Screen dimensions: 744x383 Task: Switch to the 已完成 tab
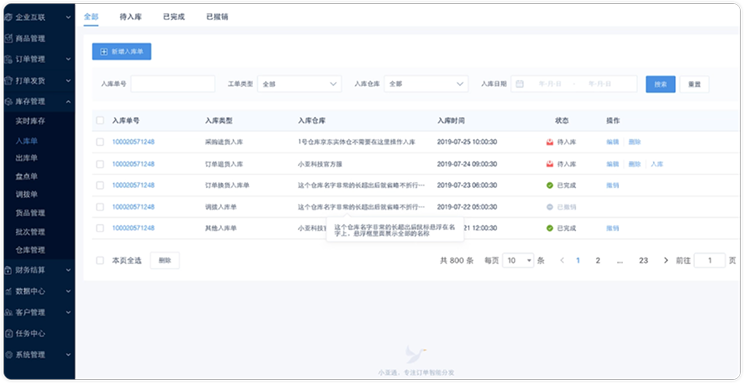174,17
